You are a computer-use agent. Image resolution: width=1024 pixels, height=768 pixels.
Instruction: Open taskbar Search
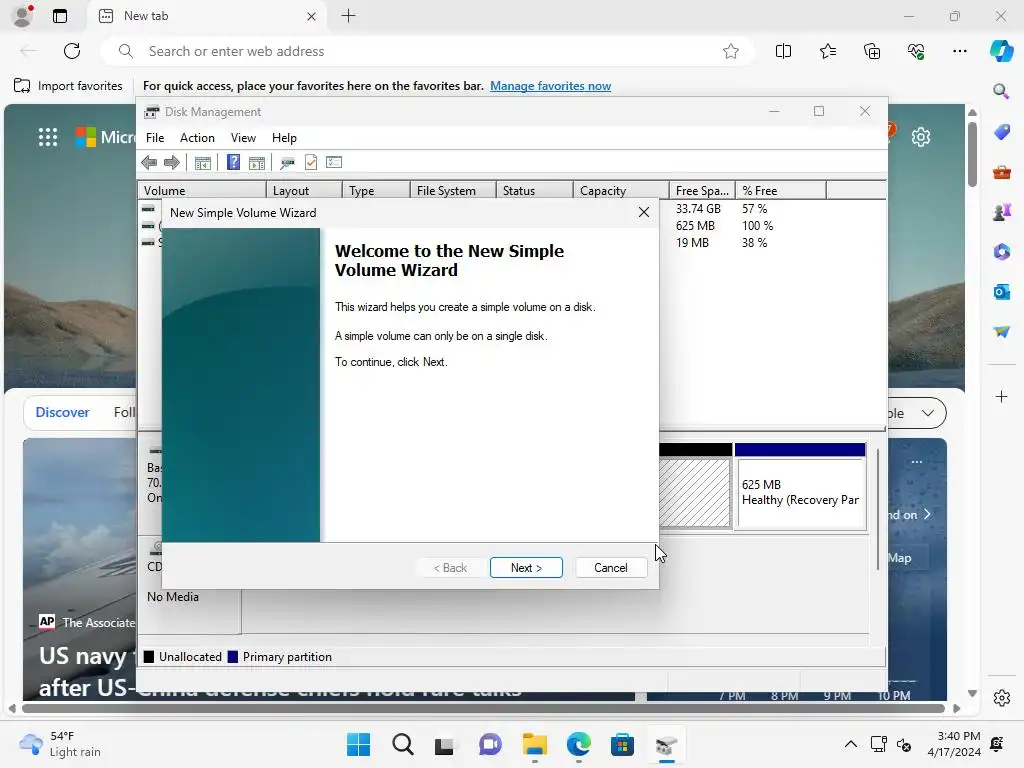click(x=402, y=744)
